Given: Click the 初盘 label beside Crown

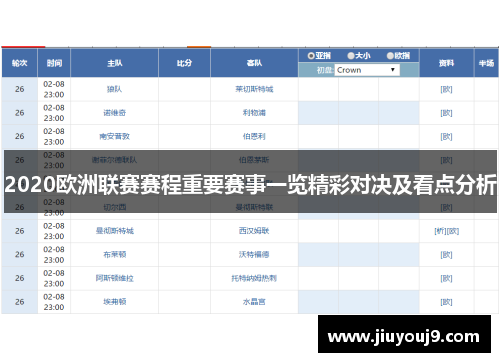Looking at the screenshot, I should (324, 70).
